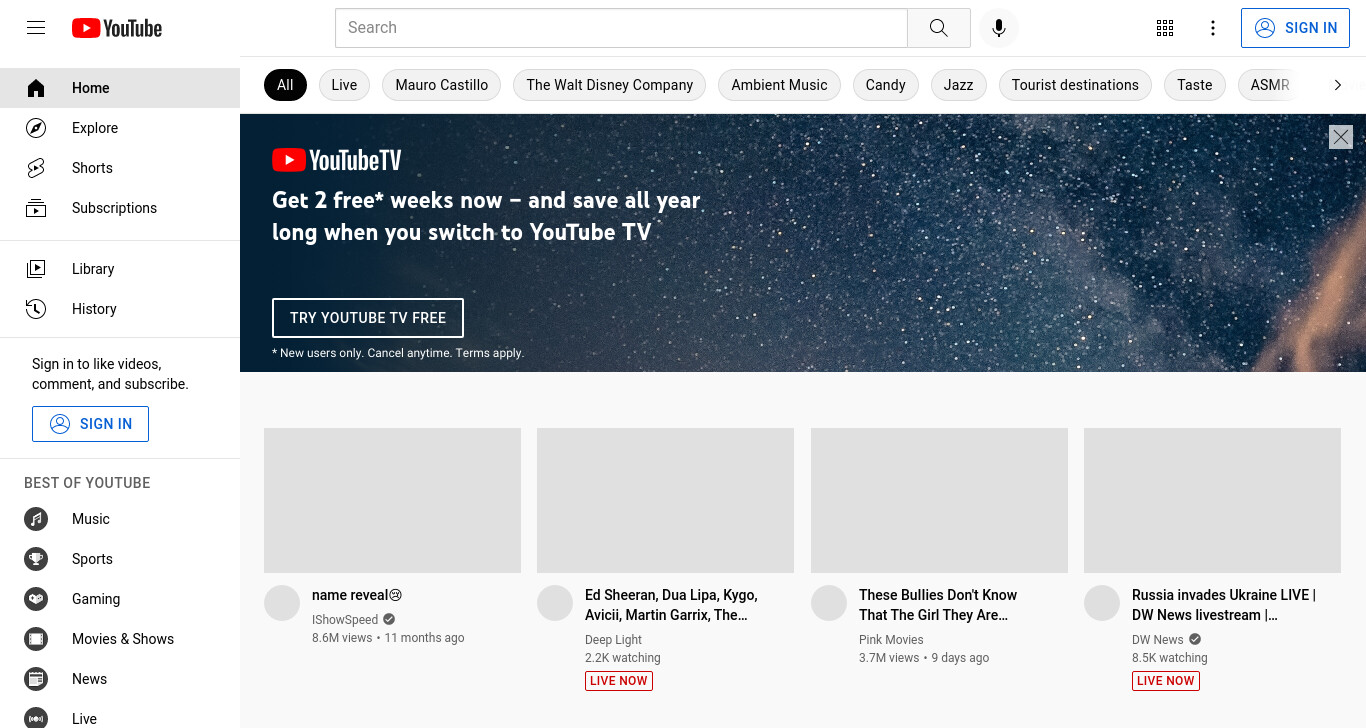Click the YouTube TV logo in banner
This screenshot has width=1366, height=728.
pos(337,160)
